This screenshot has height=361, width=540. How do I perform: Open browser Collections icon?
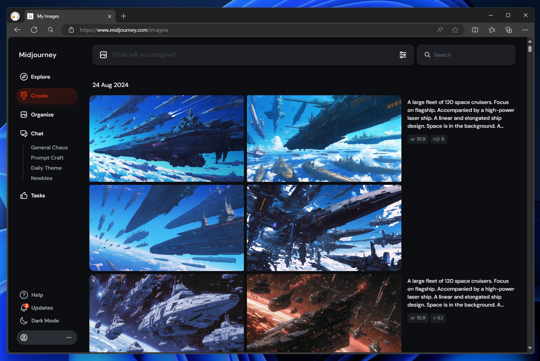[508, 30]
